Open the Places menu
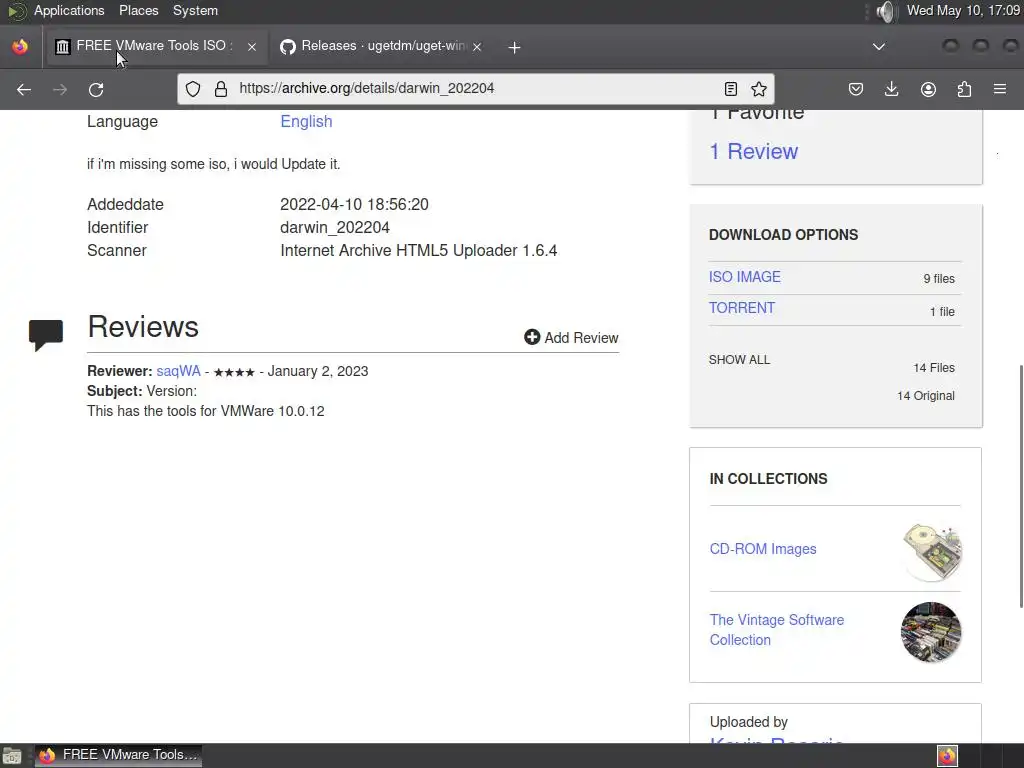 point(138,10)
